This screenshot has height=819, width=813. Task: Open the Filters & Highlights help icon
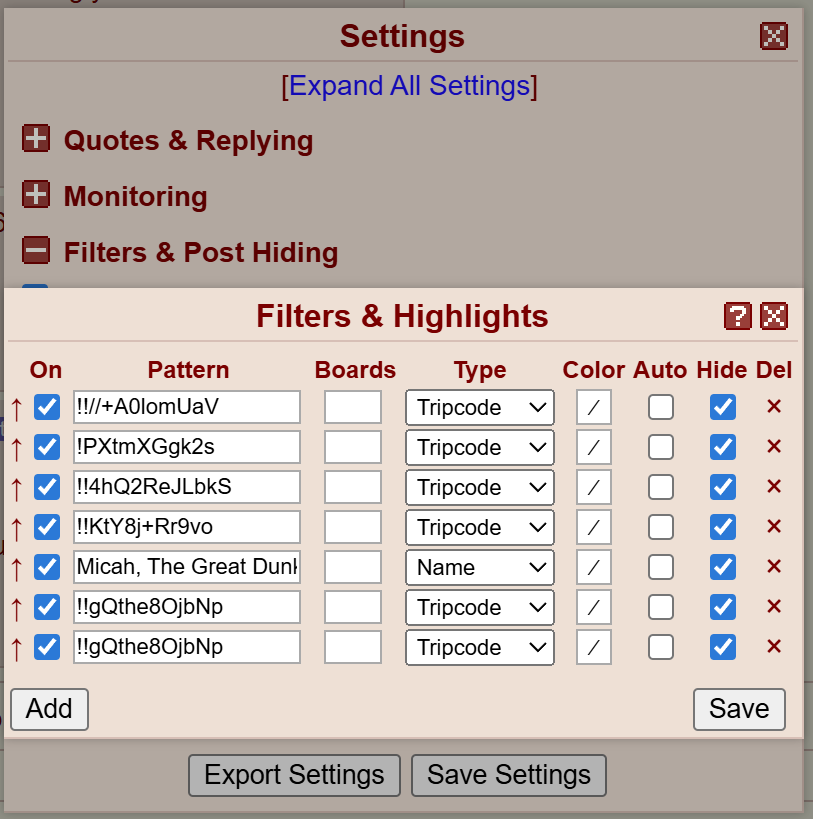point(737,316)
